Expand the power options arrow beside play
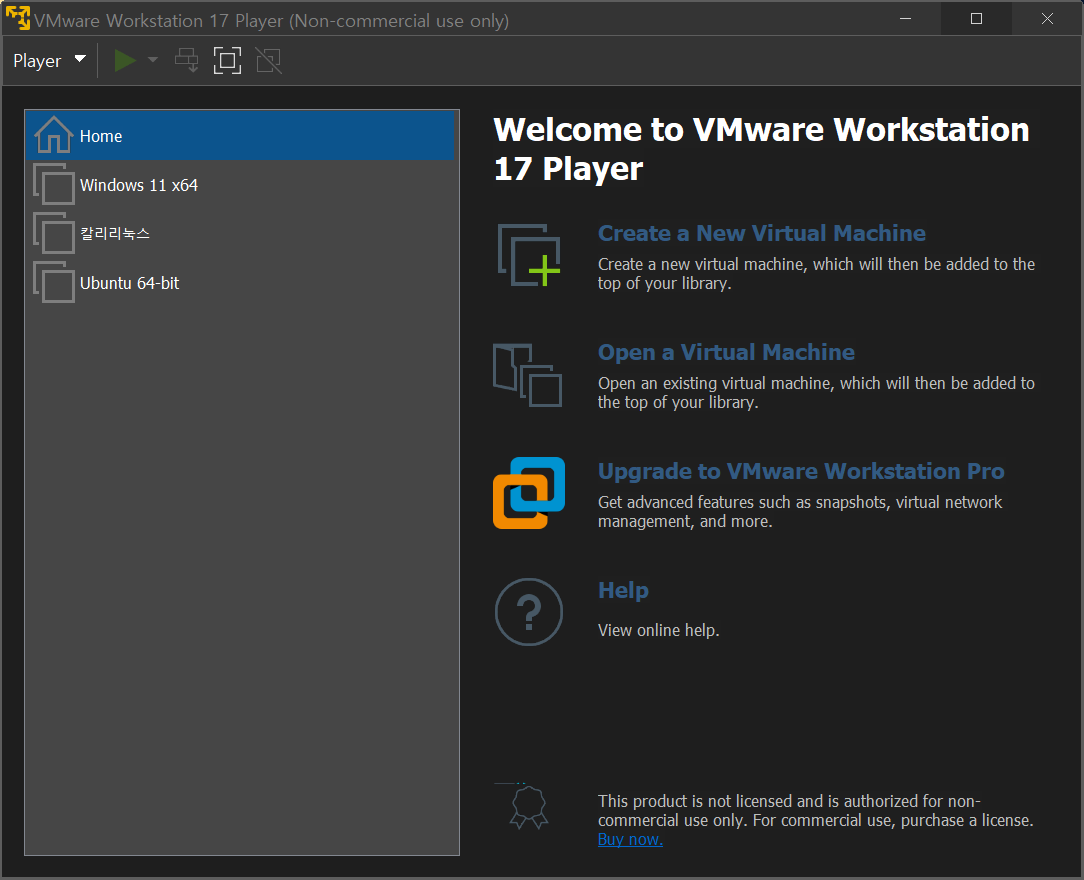The height and width of the screenshot is (880, 1084). click(x=153, y=60)
